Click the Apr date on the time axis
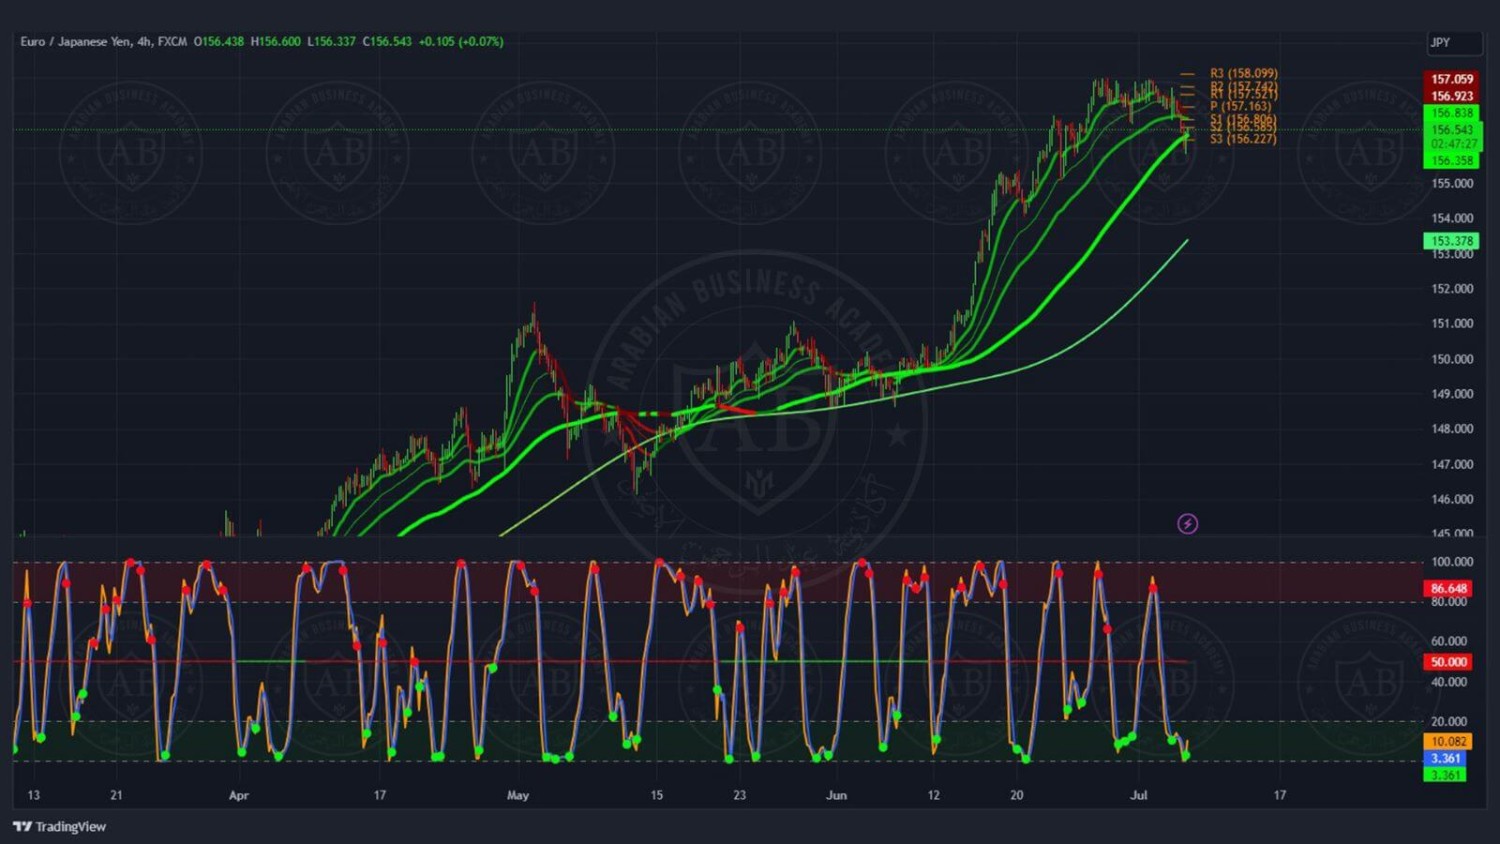This screenshot has height=844, width=1500. tap(238, 796)
